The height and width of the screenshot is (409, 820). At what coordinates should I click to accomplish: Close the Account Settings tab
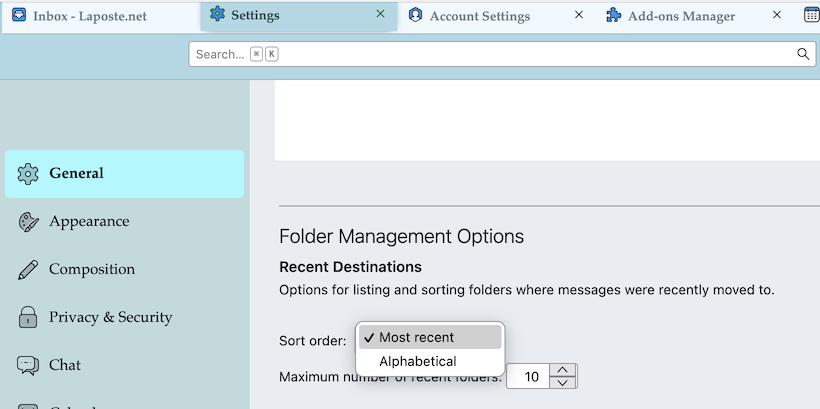[x=579, y=15]
